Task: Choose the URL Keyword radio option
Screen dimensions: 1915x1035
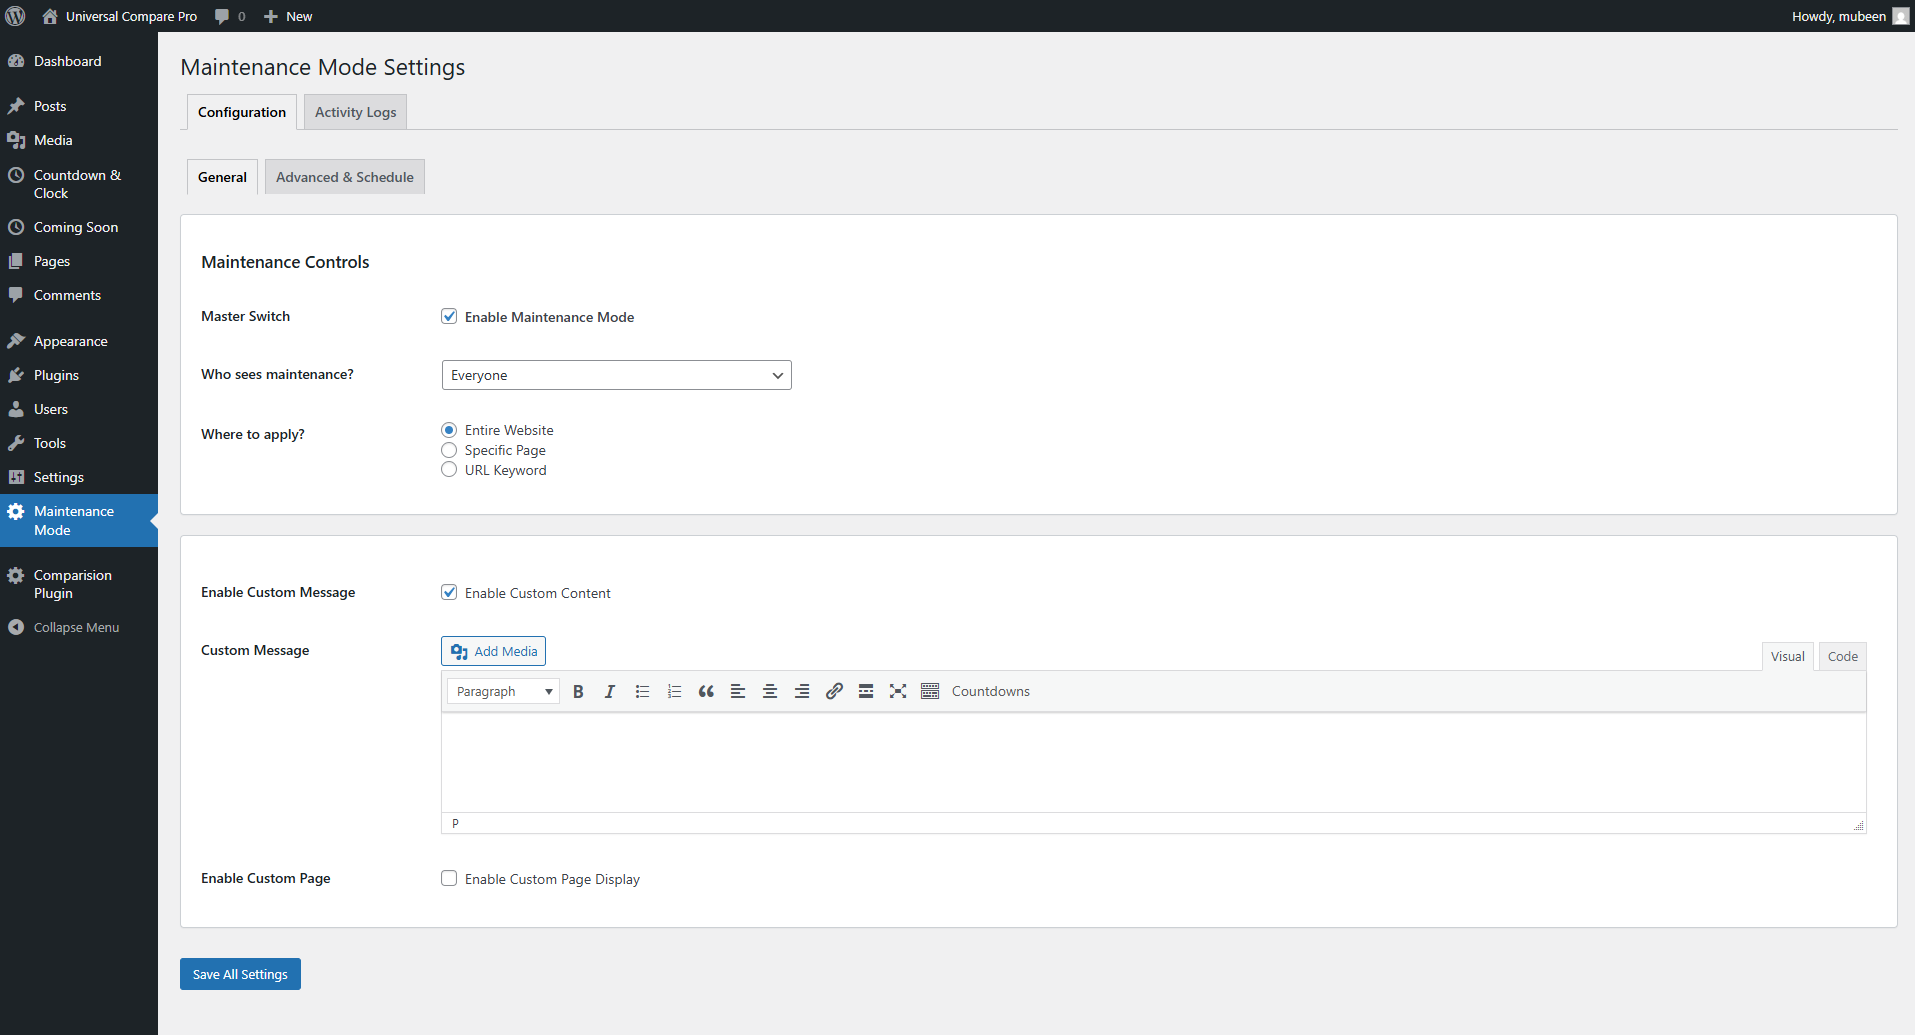Action: click(449, 471)
